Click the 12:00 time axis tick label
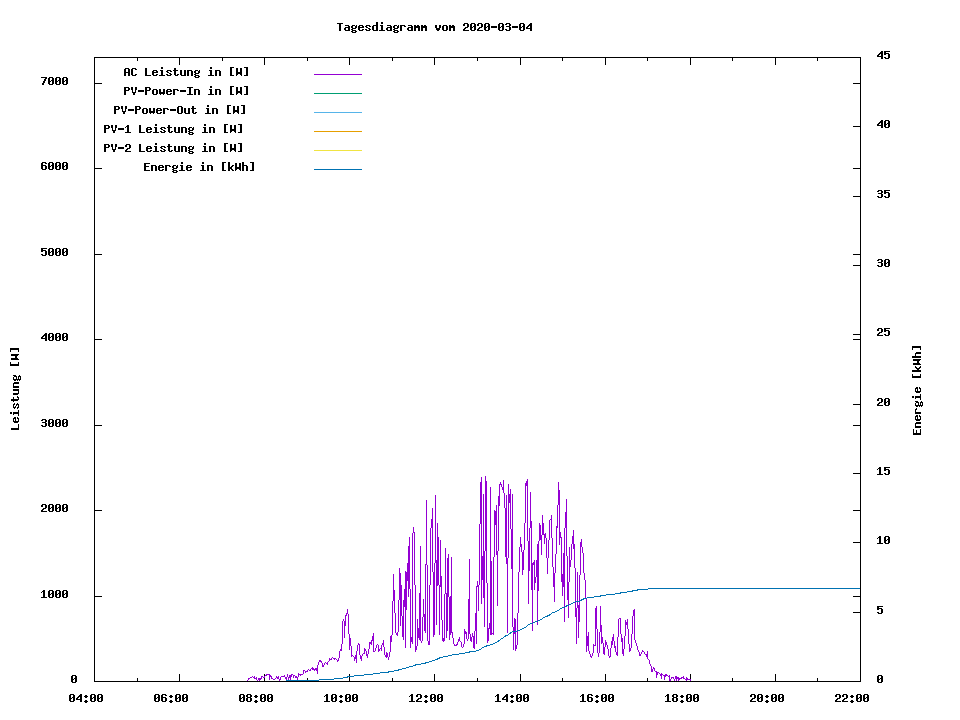Screen dimensions: 960x720 pyautogui.click(x=426, y=699)
